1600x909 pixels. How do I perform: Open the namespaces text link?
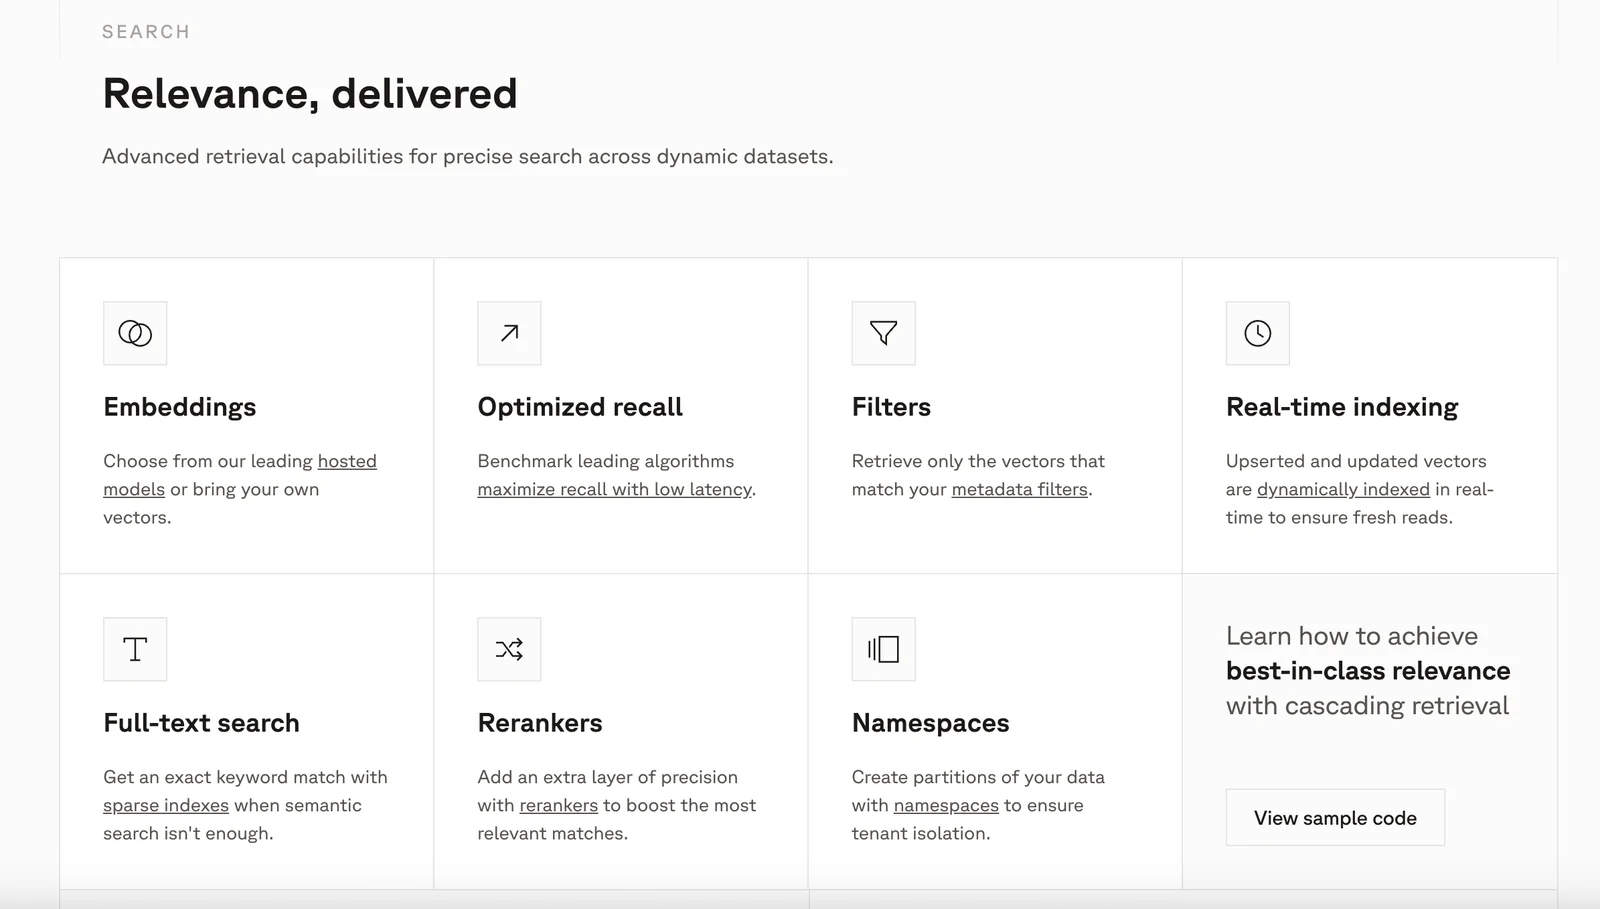tap(946, 805)
